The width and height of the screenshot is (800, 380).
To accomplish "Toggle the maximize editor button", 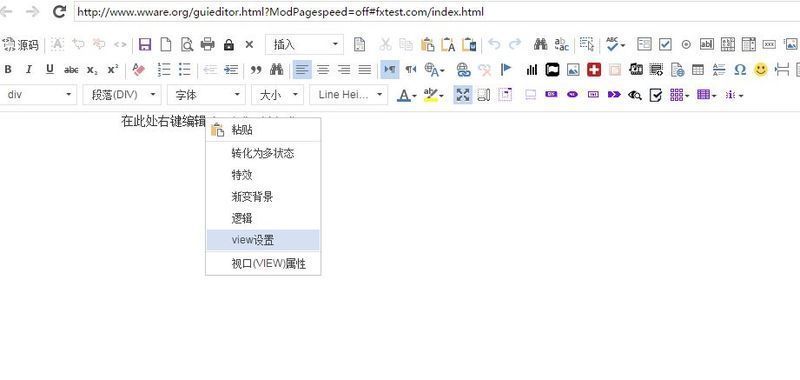I will click(x=462, y=95).
